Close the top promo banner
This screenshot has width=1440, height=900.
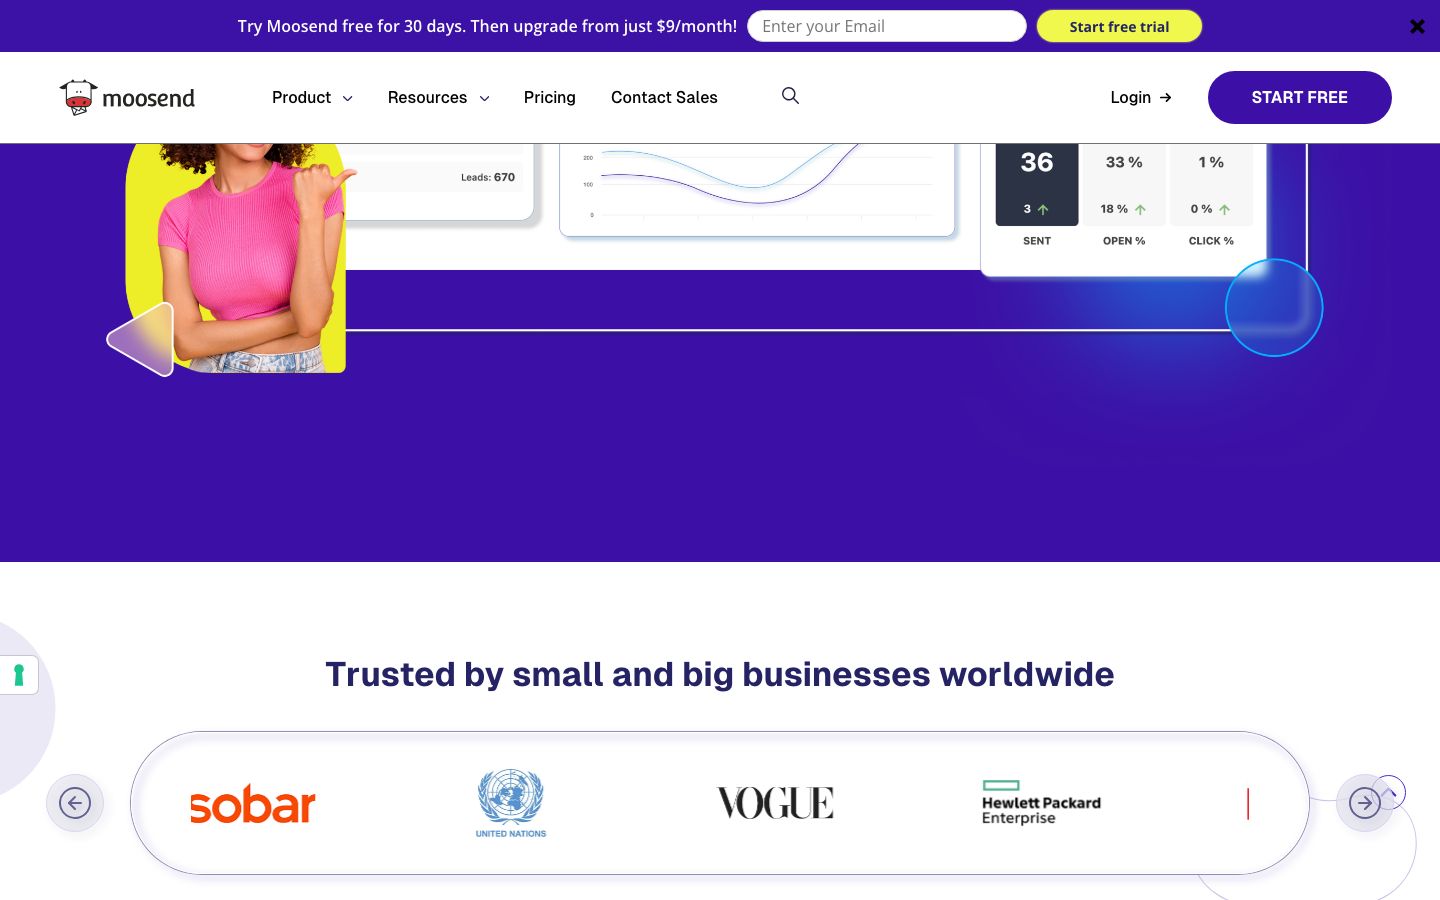pos(1417,27)
